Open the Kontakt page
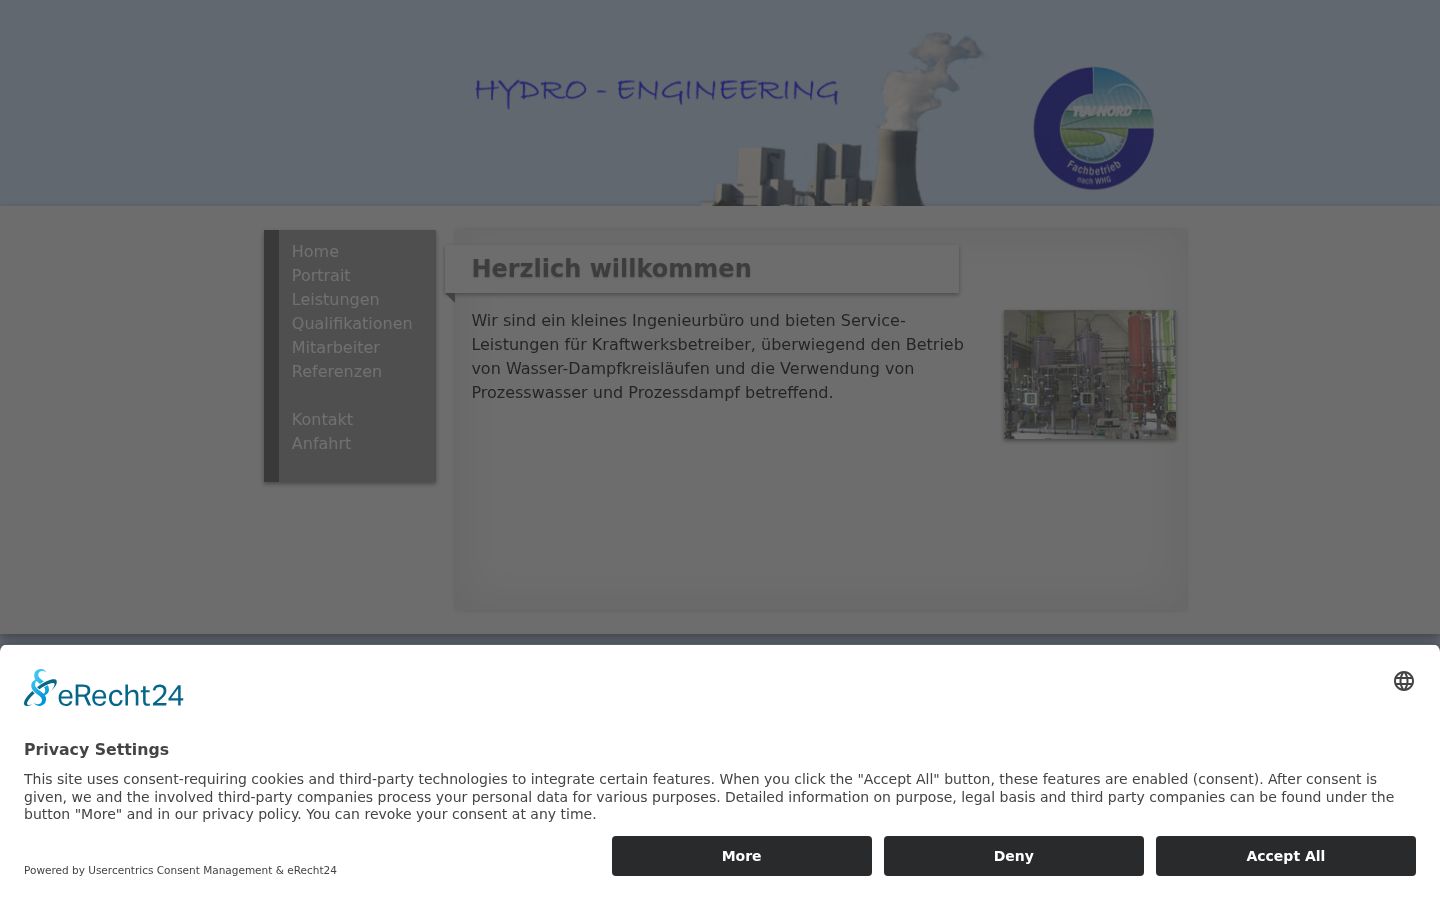Viewport: 1440px width, 900px height. pos(322,420)
